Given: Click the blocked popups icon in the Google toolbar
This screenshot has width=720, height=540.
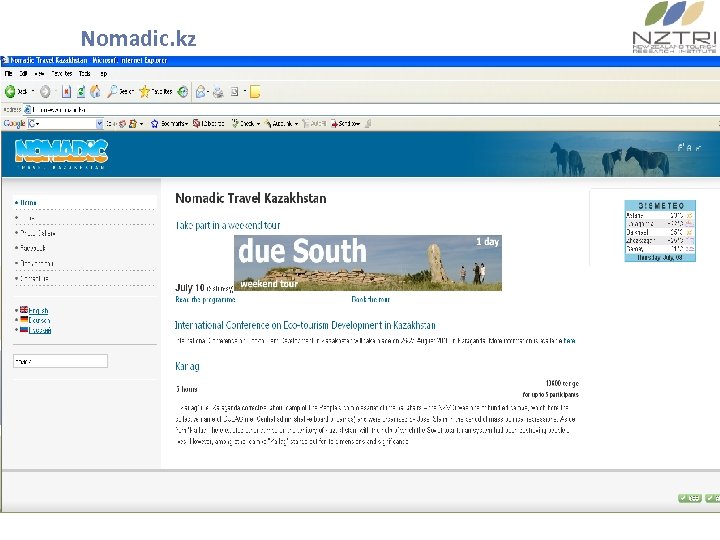Looking at the screenshot, I should tap(196, 124).
